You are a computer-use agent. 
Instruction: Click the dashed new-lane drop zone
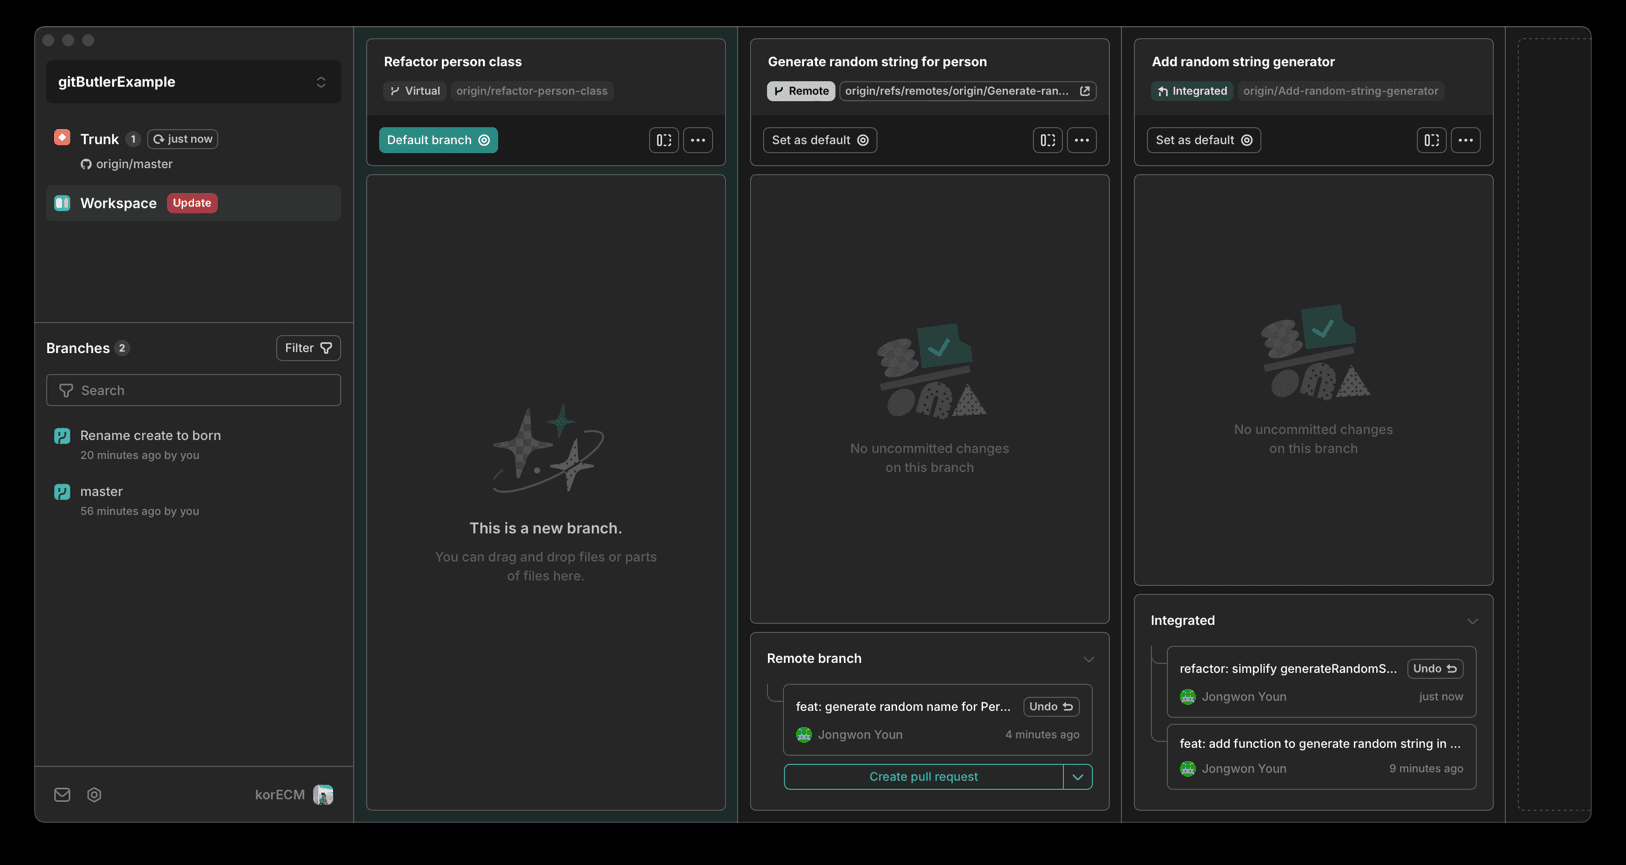click(1554, 425)
